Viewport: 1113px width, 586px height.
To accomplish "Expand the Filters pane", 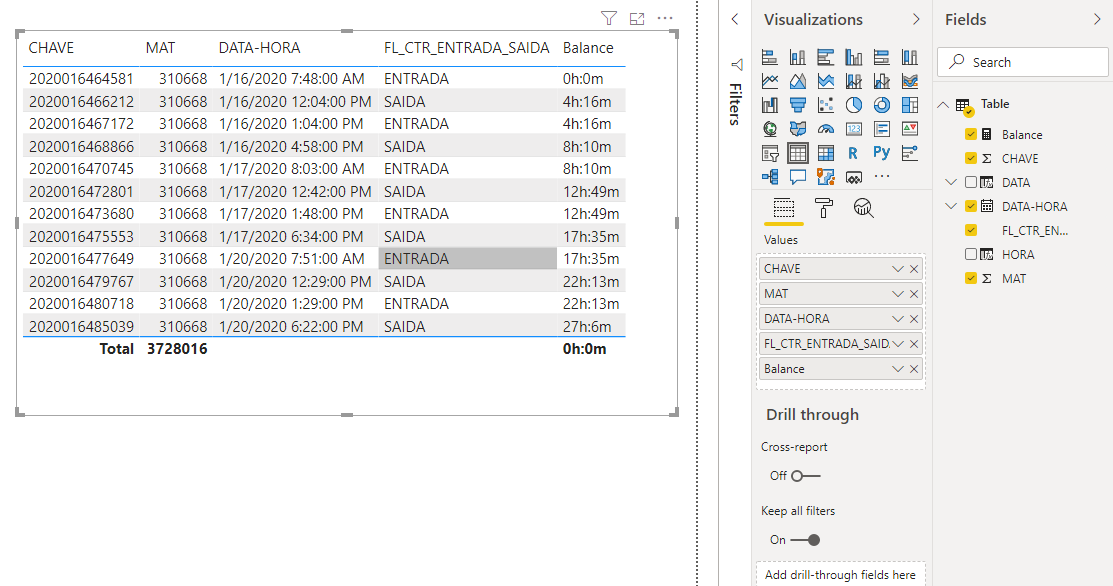I will pyautogui.click(x=735, y=20).
